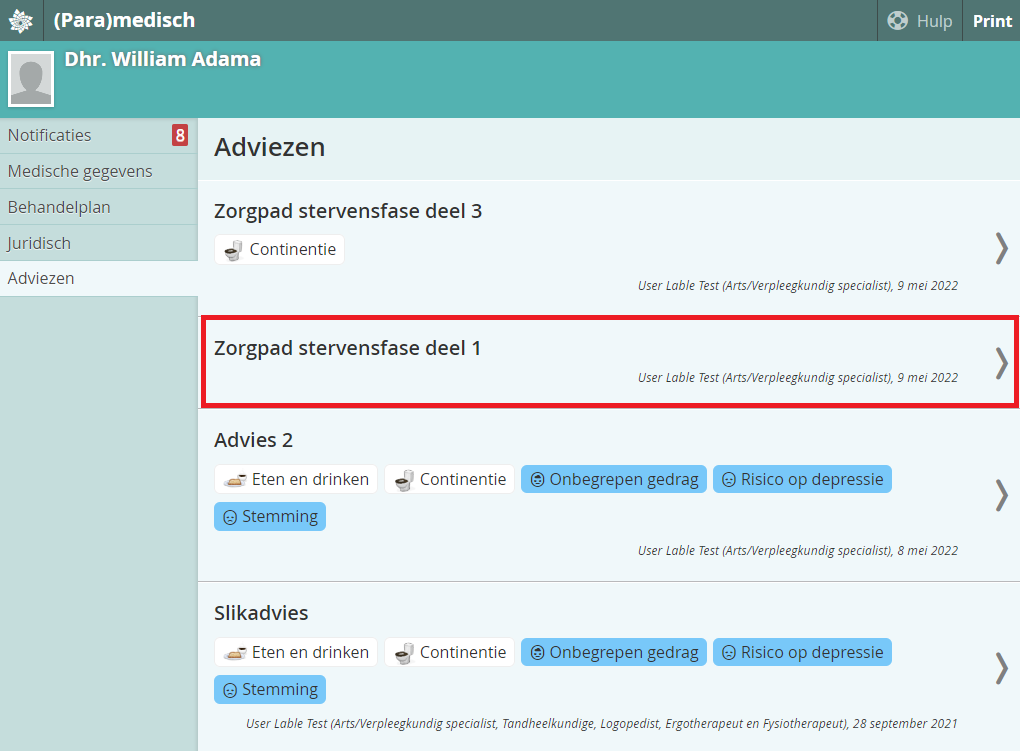Viewport: 1020px width, 751px height.
Task: Click food icon in Slikadvies tag
Action: coord(235,653)
